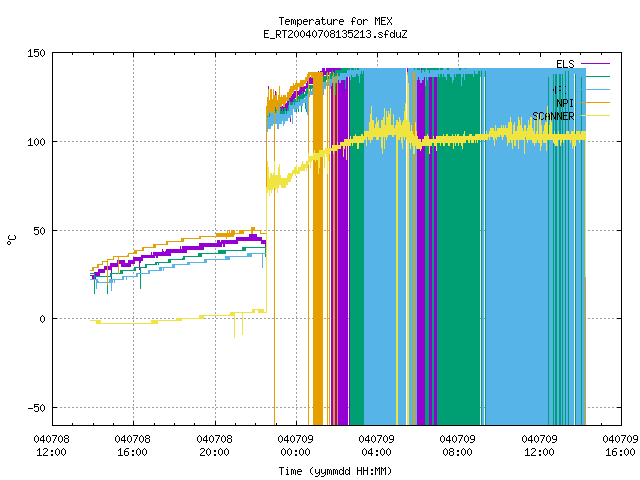640x480 pixels.
Task: Click the 040709 00:00 x-axis tick label
Action: [296, 446]
